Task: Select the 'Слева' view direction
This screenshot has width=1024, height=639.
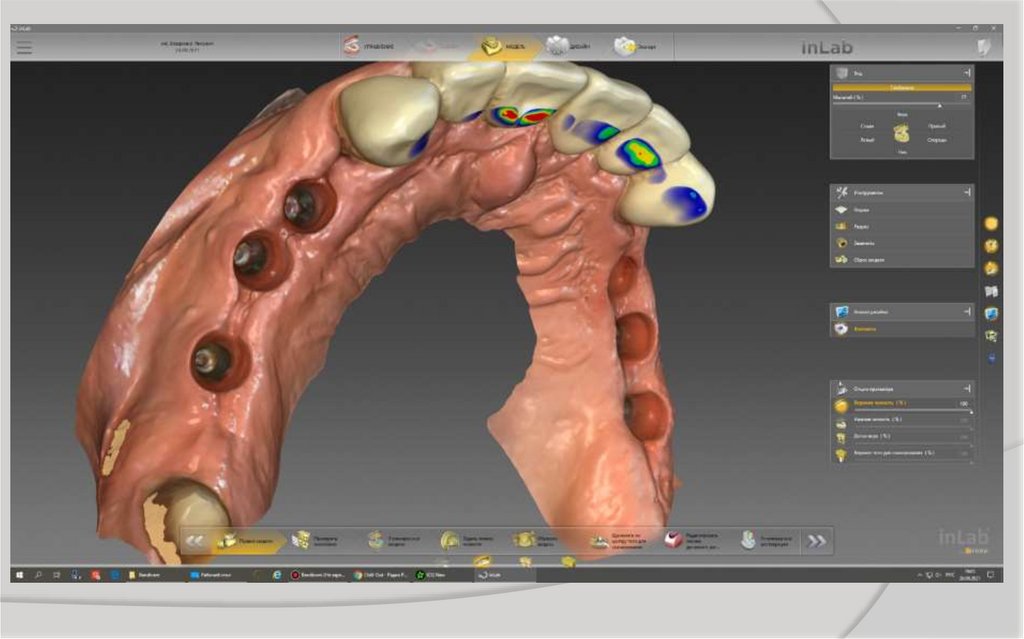Action: pos(867,126)
